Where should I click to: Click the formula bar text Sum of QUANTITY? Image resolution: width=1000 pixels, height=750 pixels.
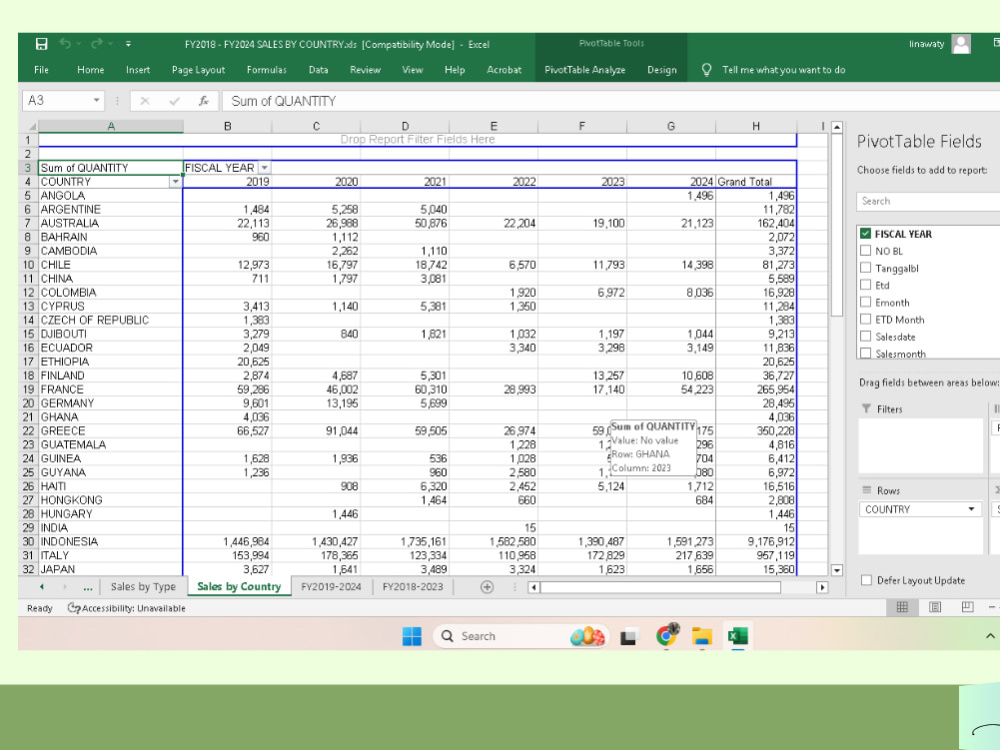point(283,101)
